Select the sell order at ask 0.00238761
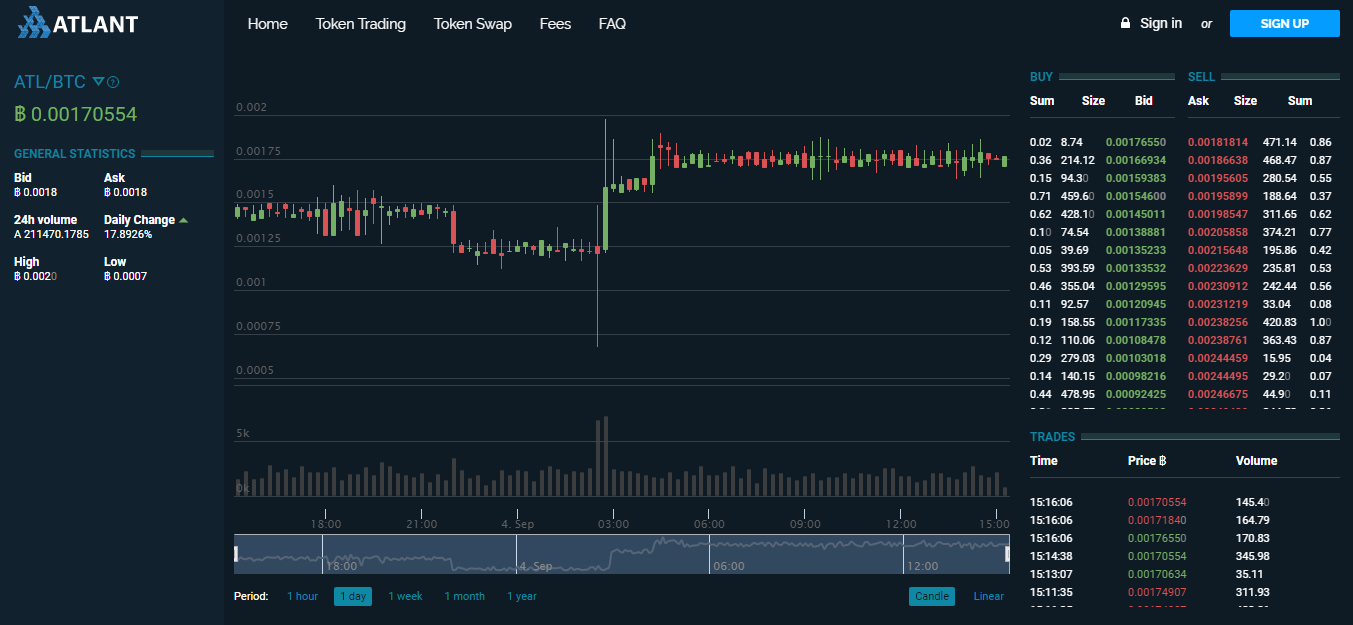 1263,340
